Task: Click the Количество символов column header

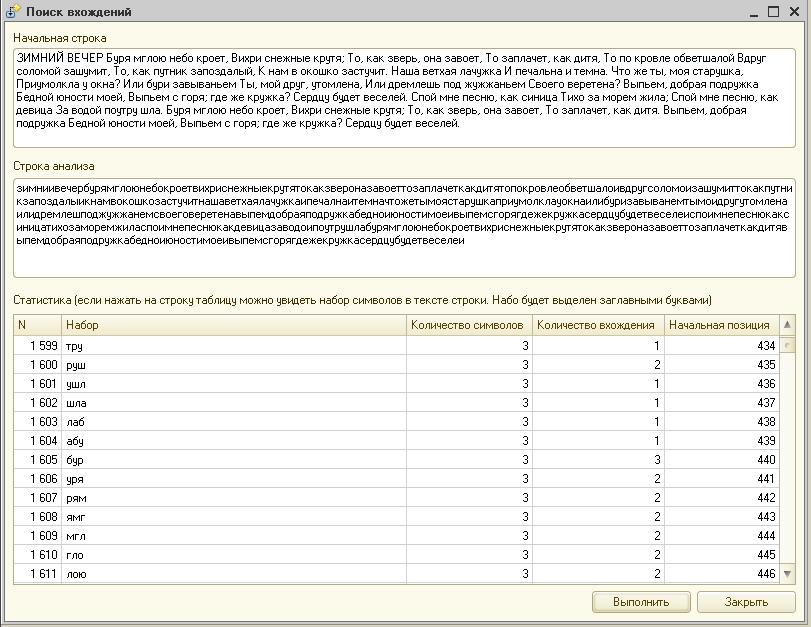Action: [469, 325]
